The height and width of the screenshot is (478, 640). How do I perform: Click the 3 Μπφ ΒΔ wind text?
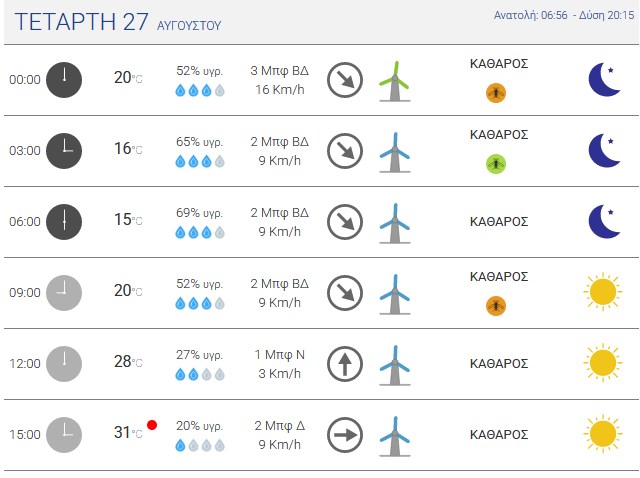(280, 71)
